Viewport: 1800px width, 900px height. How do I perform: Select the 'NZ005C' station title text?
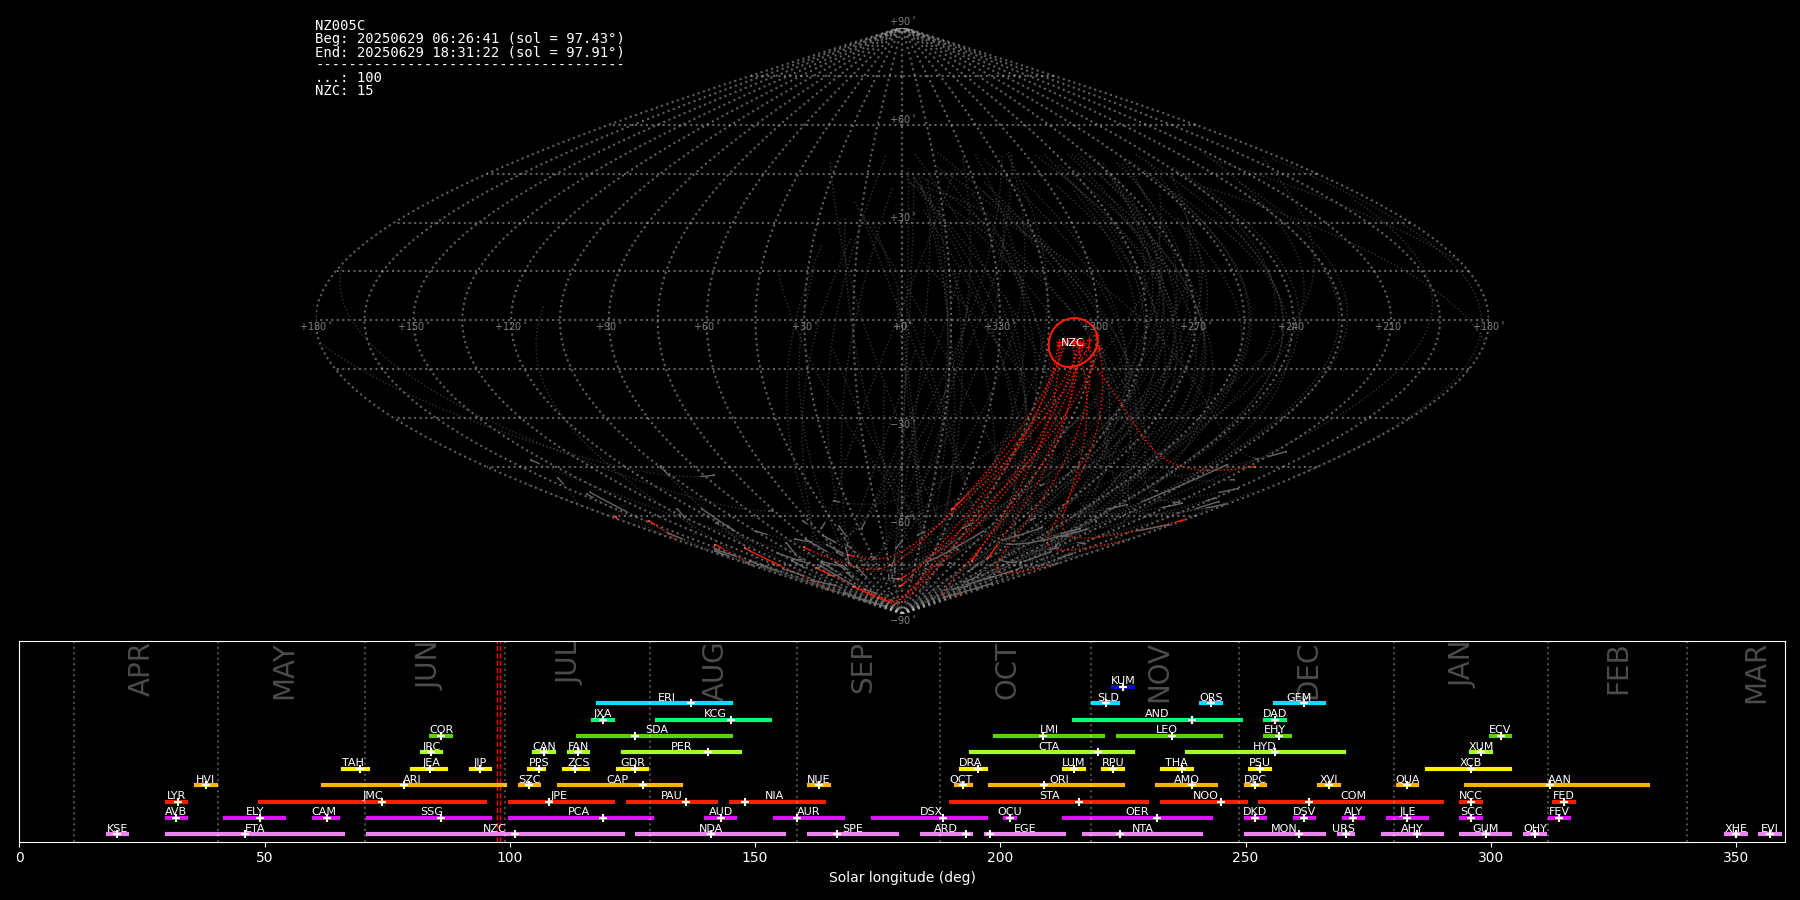point(340,26)
